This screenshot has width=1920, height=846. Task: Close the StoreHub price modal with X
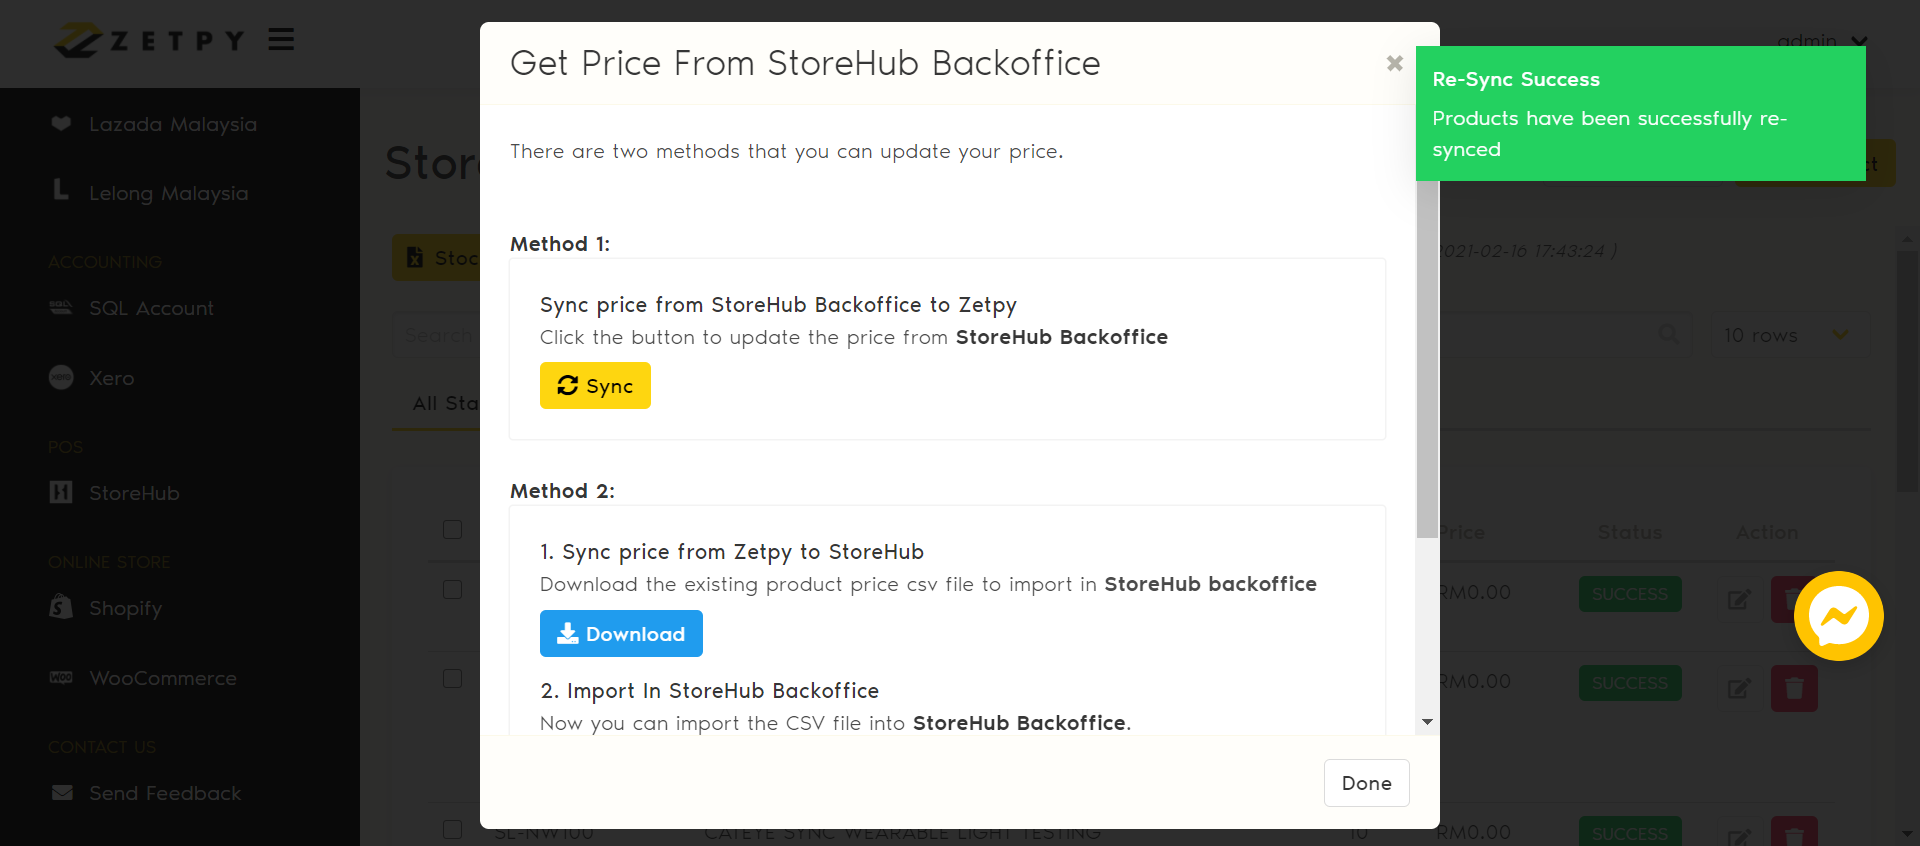coord(1394,64)
